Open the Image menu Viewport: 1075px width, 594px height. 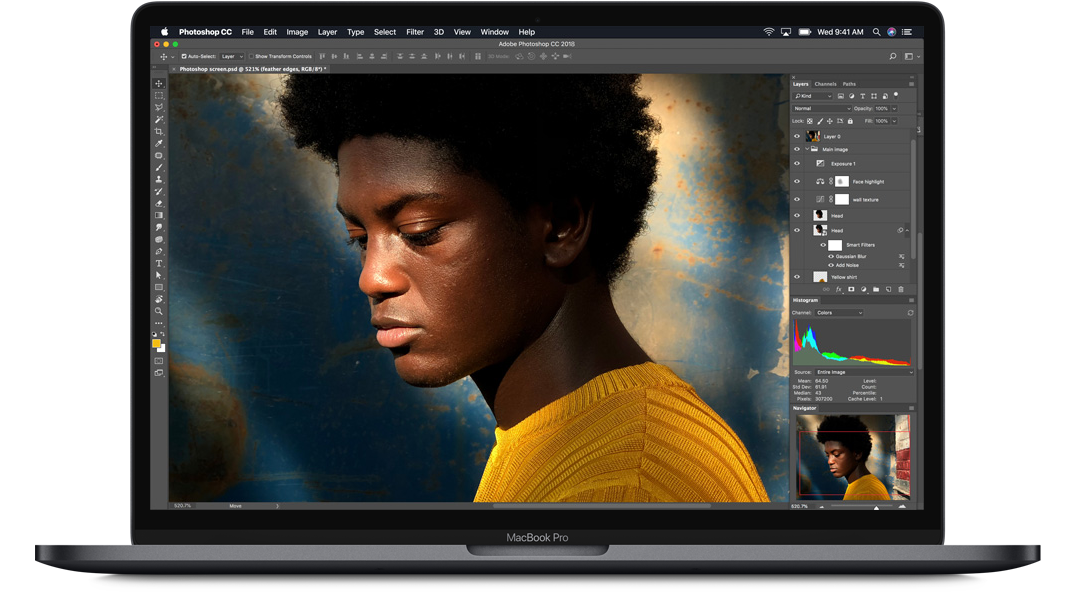(297, 32)
